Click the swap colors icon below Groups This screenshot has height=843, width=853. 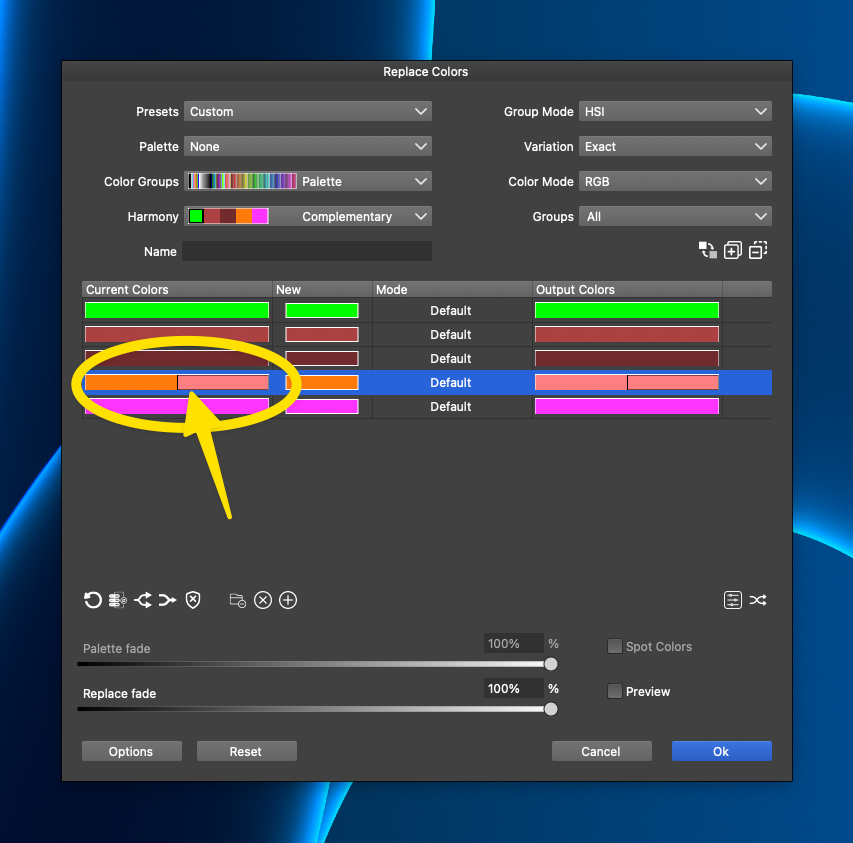[x=707, y=251]
